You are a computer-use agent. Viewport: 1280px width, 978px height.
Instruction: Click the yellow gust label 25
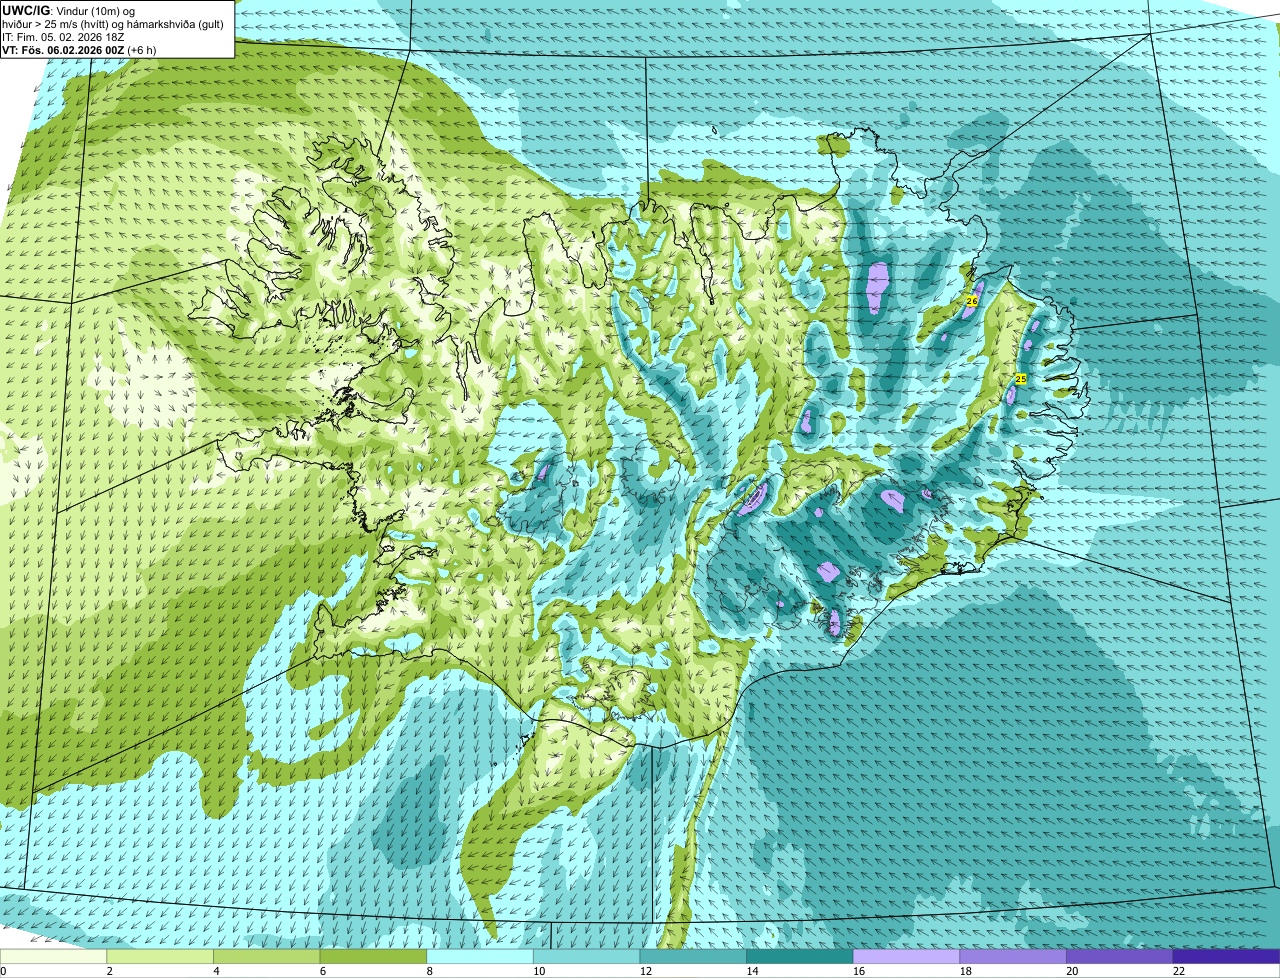tap(1020, 379)
